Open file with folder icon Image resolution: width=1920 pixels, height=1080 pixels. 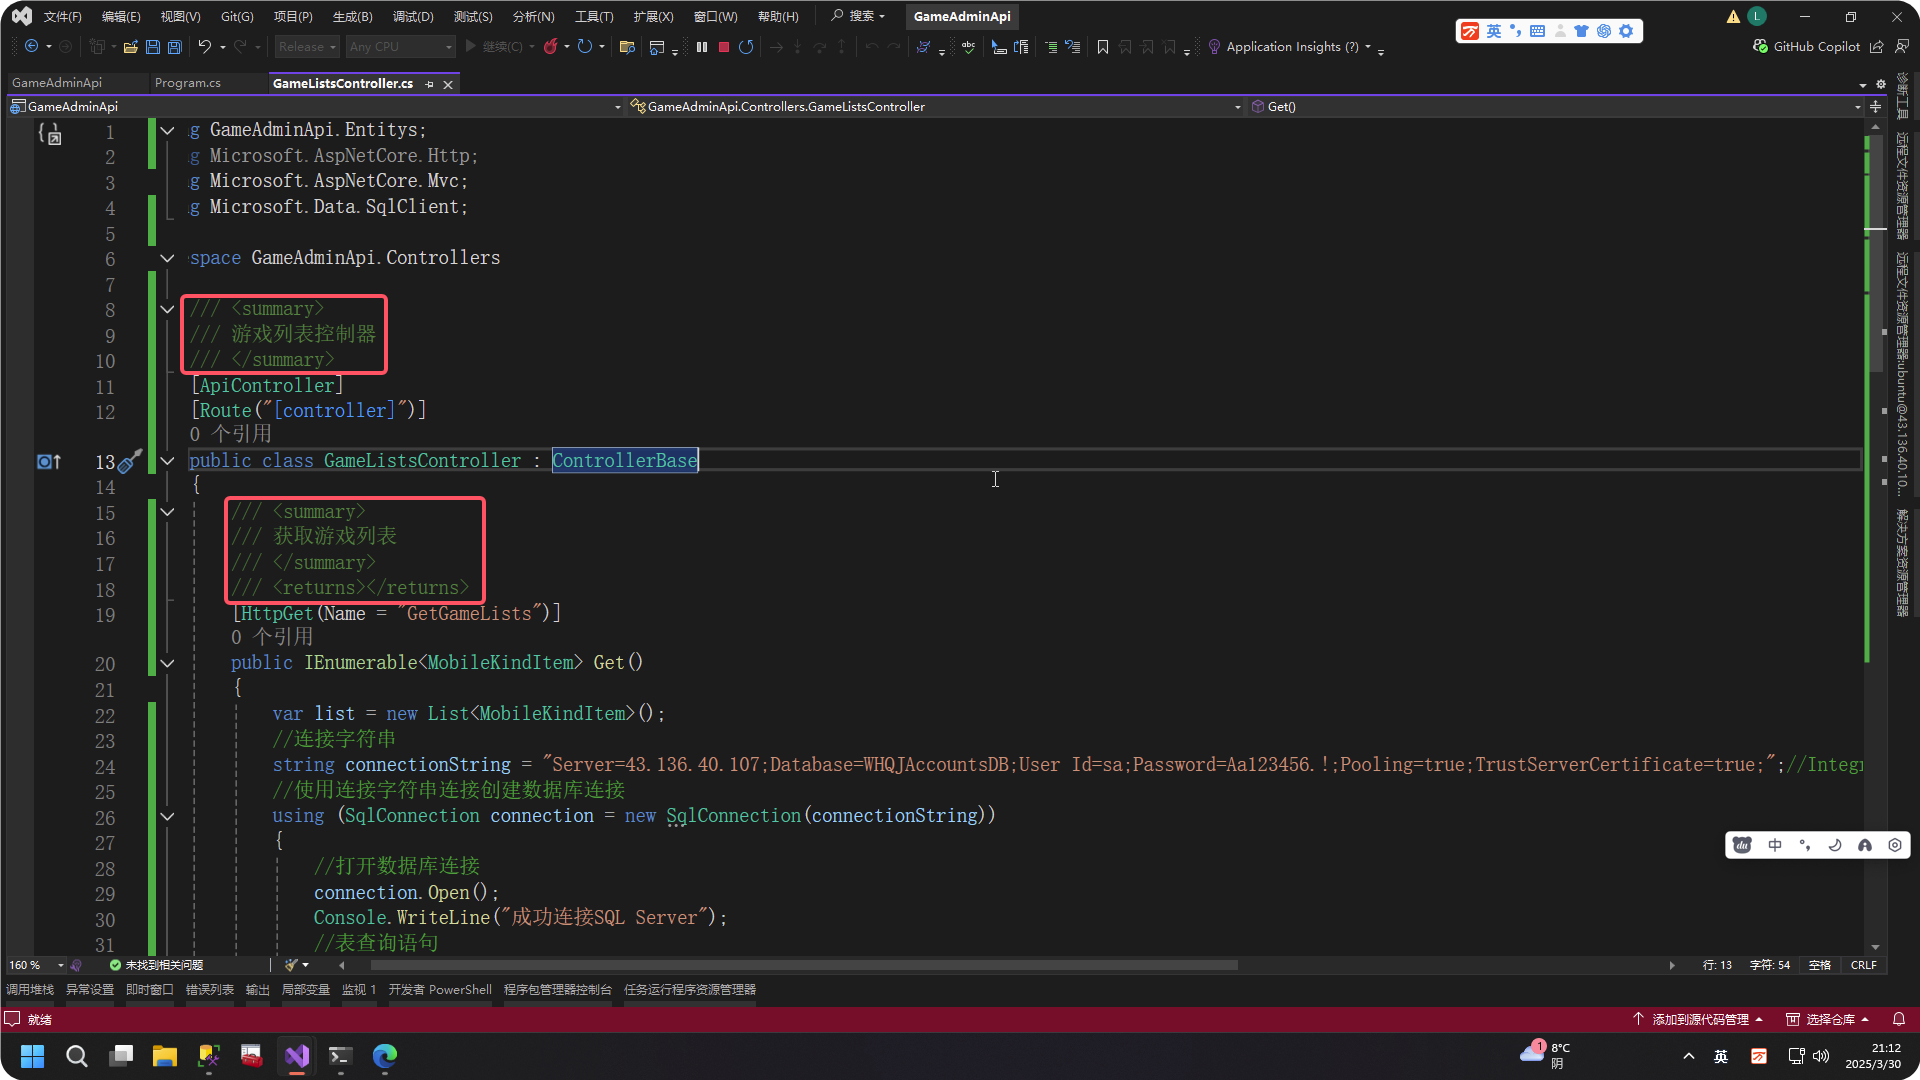click(x=130, y=47)
